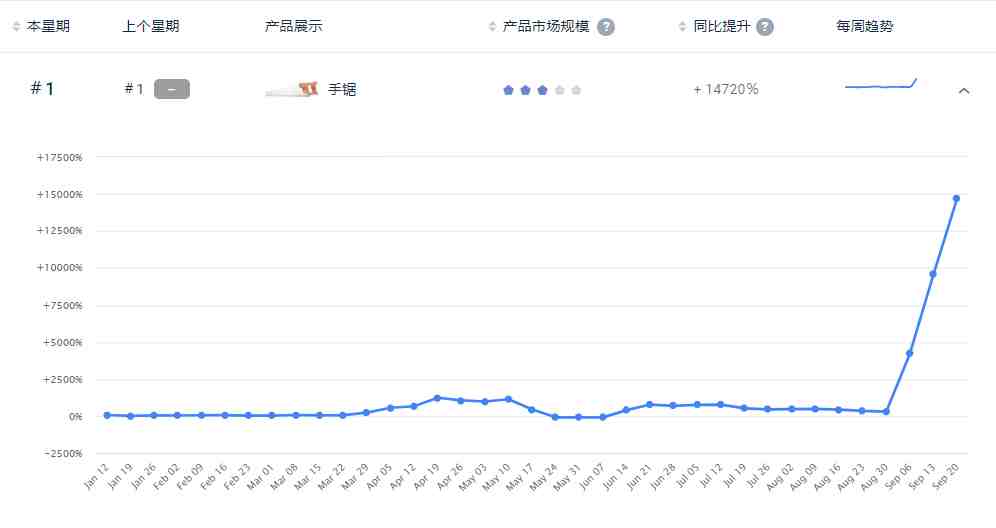Collapse the #1 手锯 row chevron

tap(964, 91)
